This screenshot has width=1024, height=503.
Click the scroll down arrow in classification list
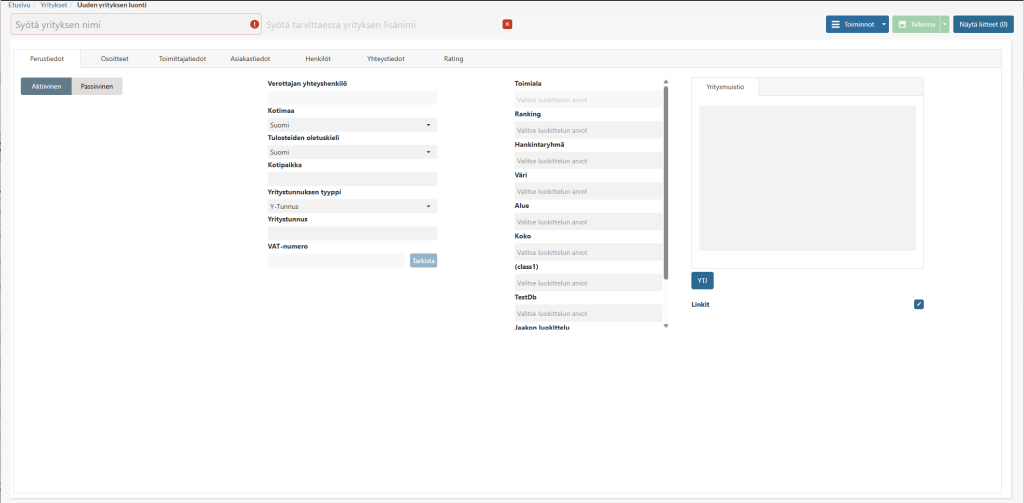tap(665, 325)
